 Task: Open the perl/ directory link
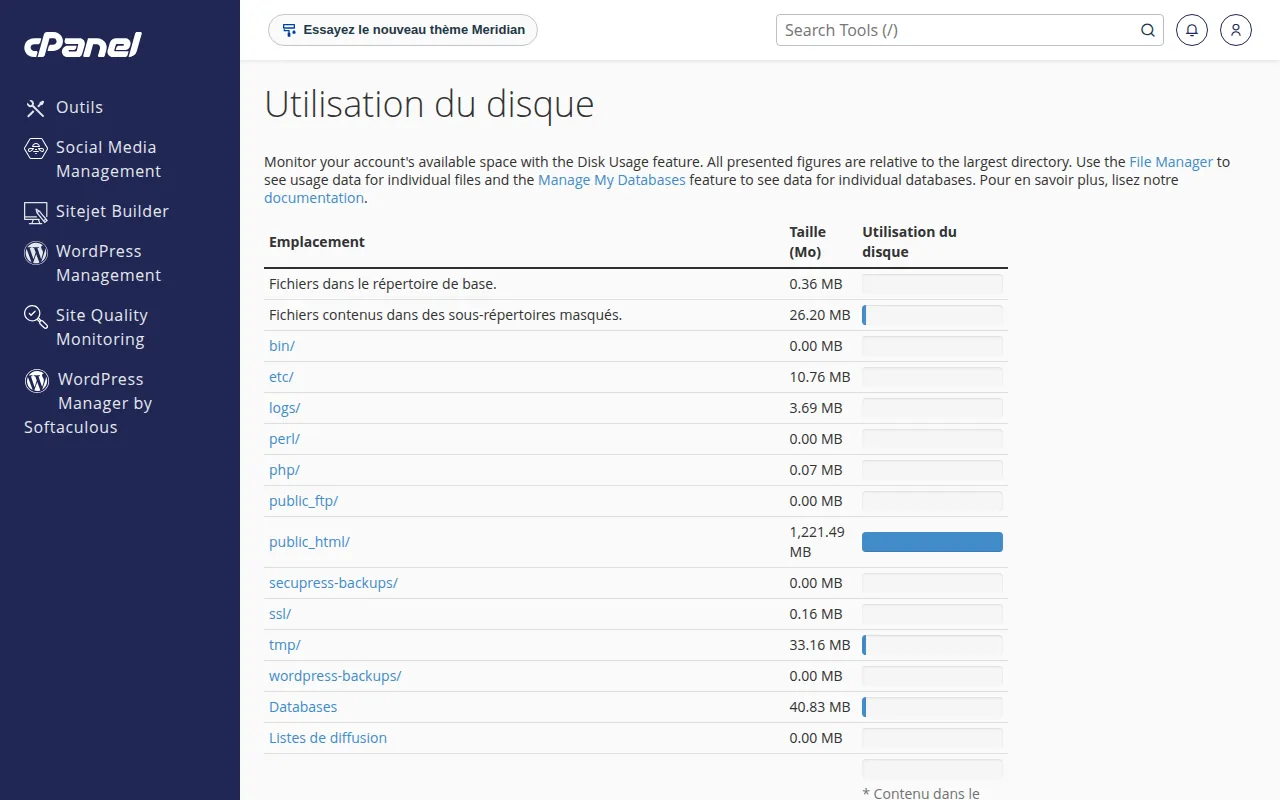coord(284,439)
